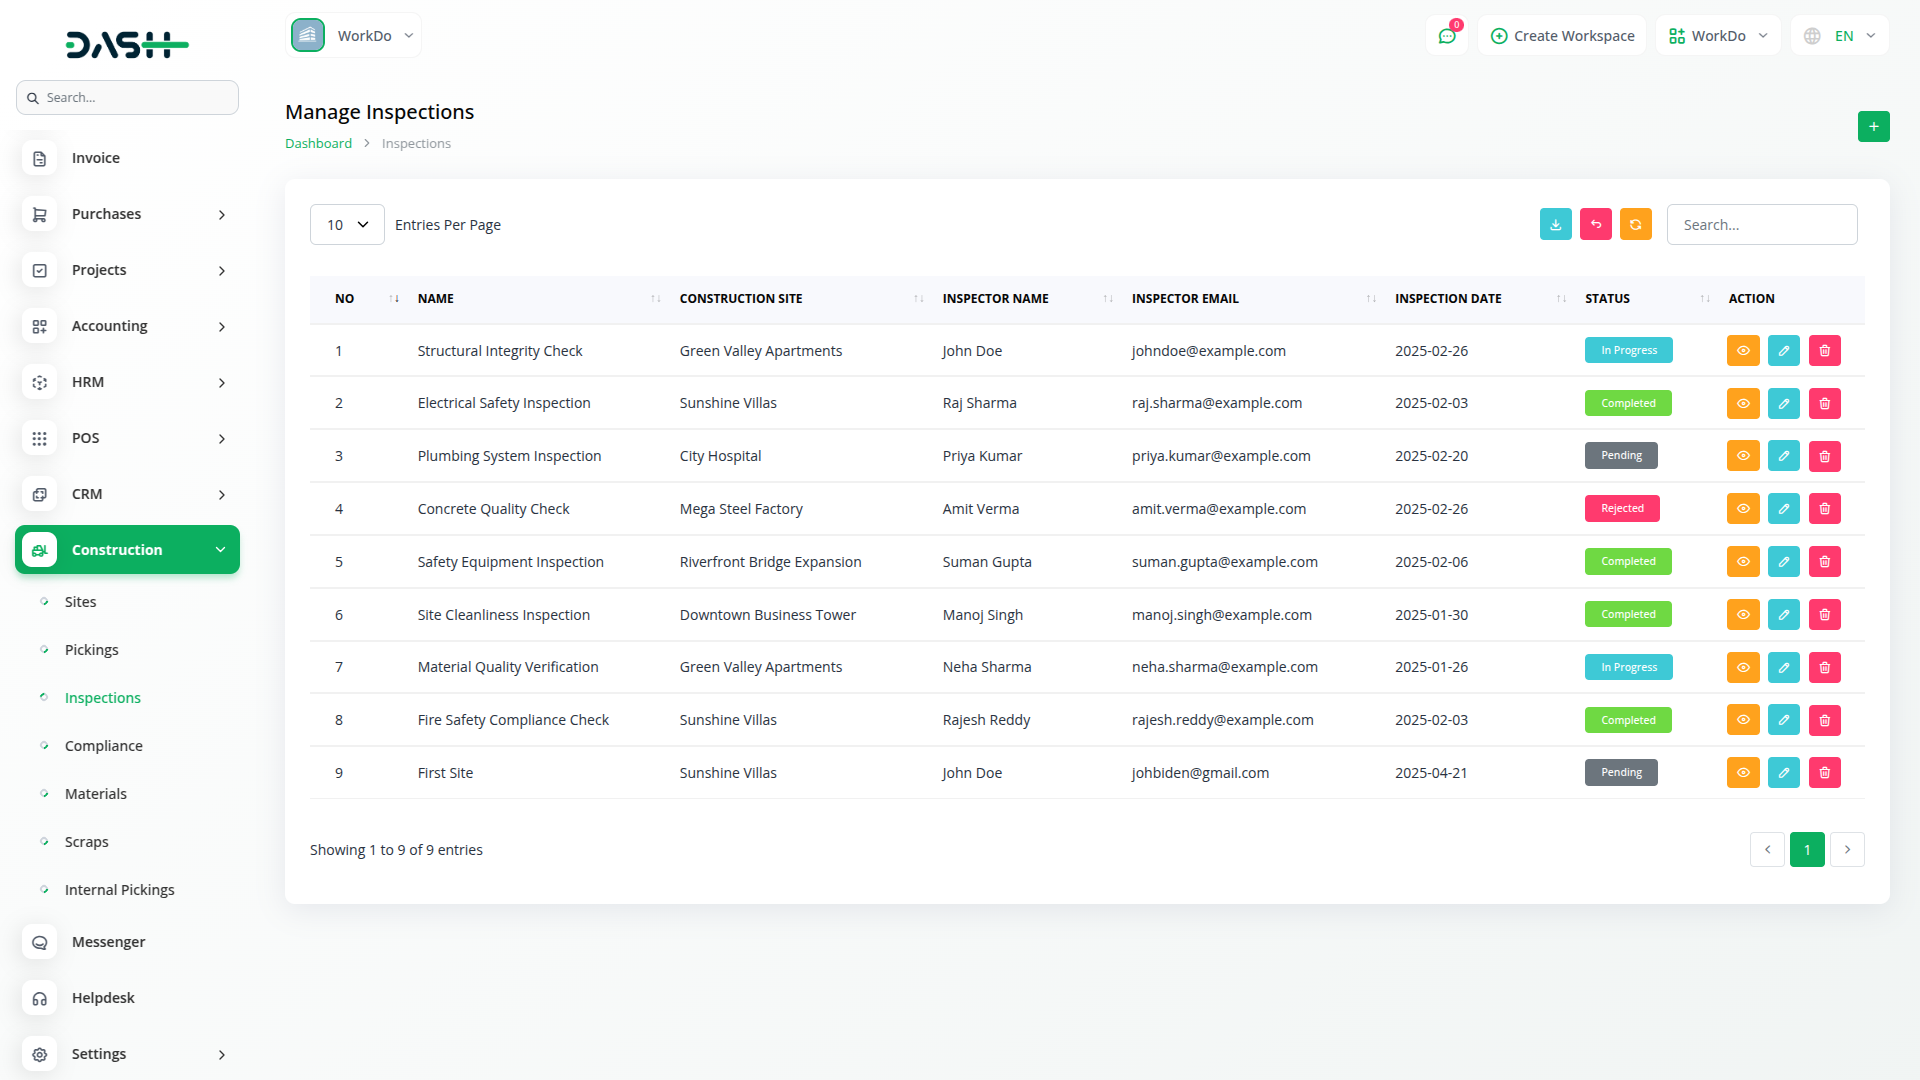Click the Invoice sidebar icon
Viewport: 1920px width, 1080px height.
tap(40, 158)
